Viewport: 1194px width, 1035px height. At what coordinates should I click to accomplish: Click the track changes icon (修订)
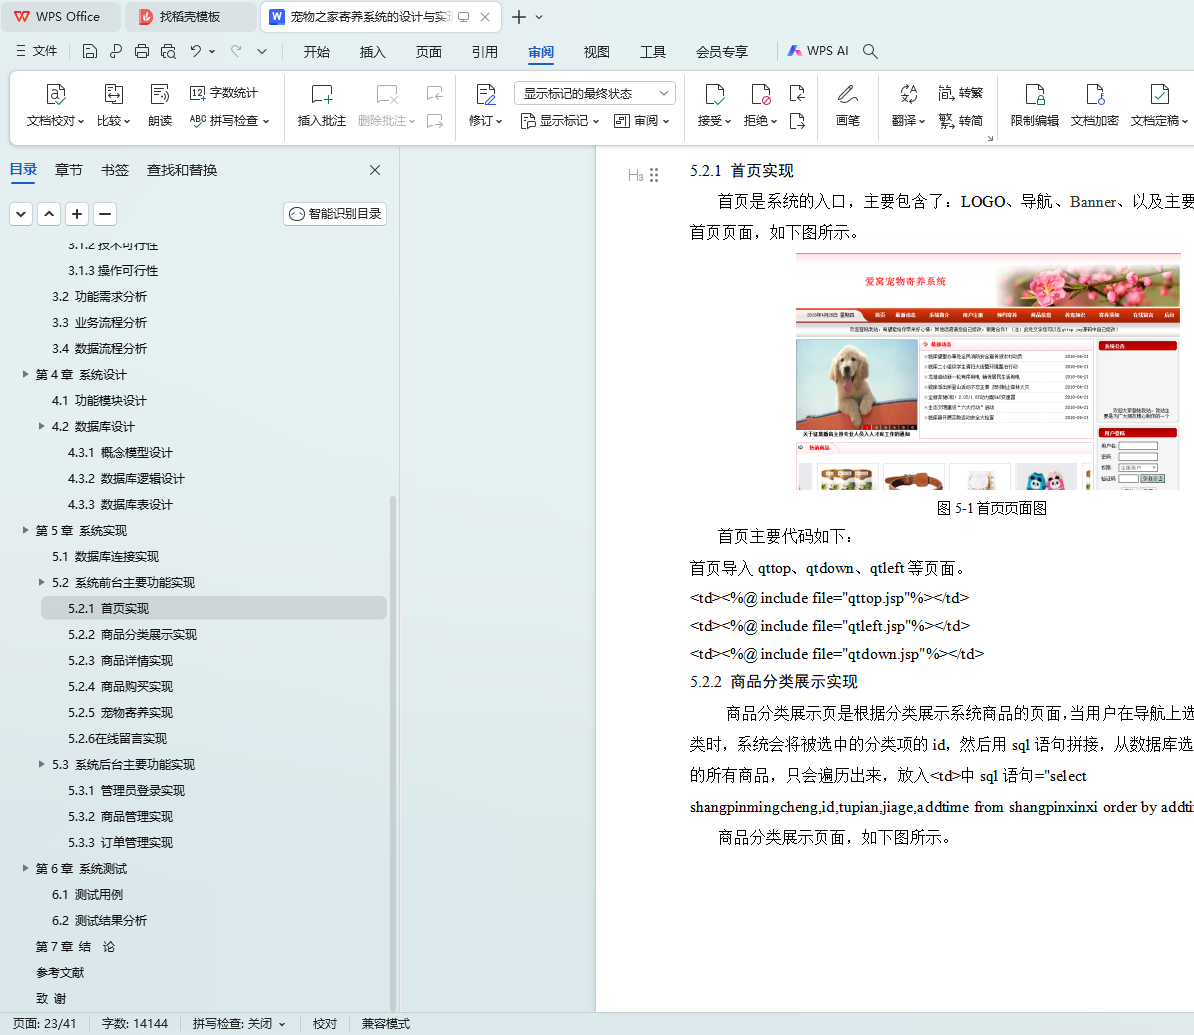tap(485, 105)
